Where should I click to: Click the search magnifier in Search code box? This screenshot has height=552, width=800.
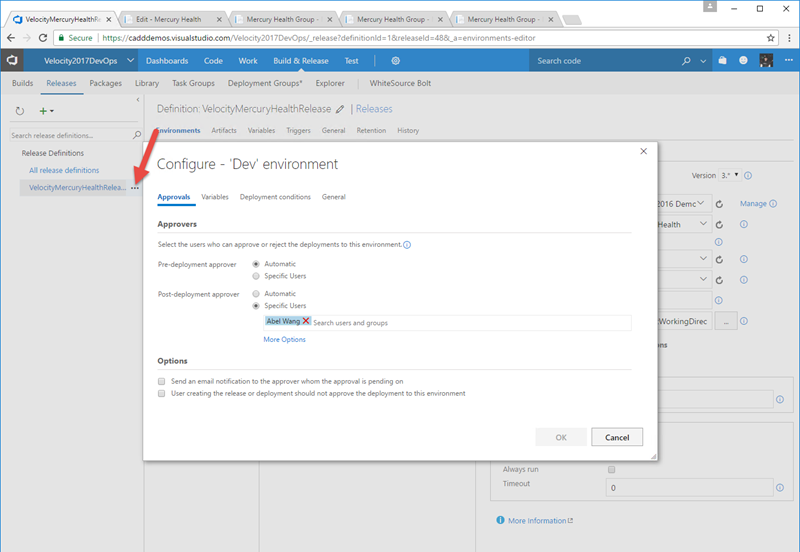(x=686, y=61)
